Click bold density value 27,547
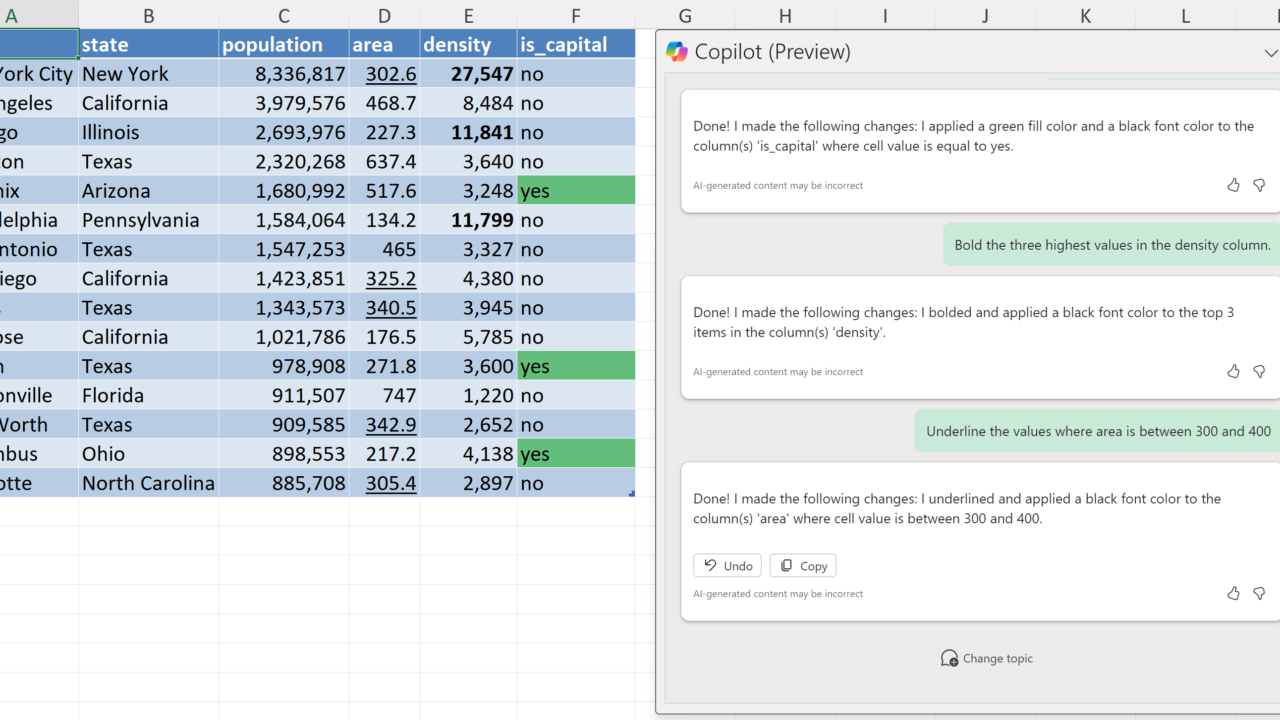Viewport: 1280px width, 720px height. [468, 74]
